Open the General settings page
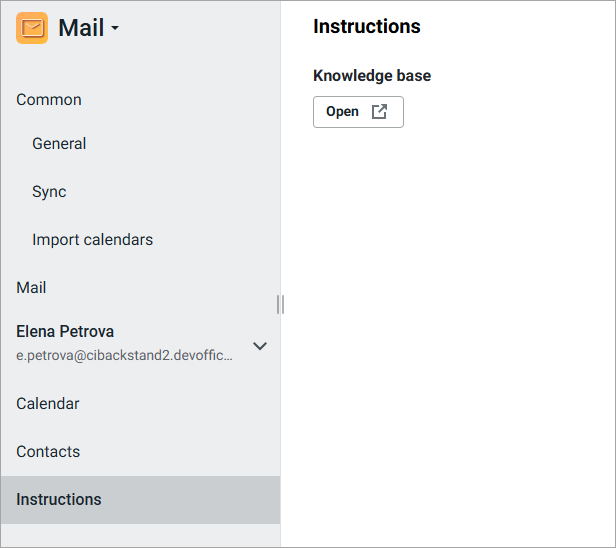This screenshot has width=616, height=548. (x=59, y=144)
